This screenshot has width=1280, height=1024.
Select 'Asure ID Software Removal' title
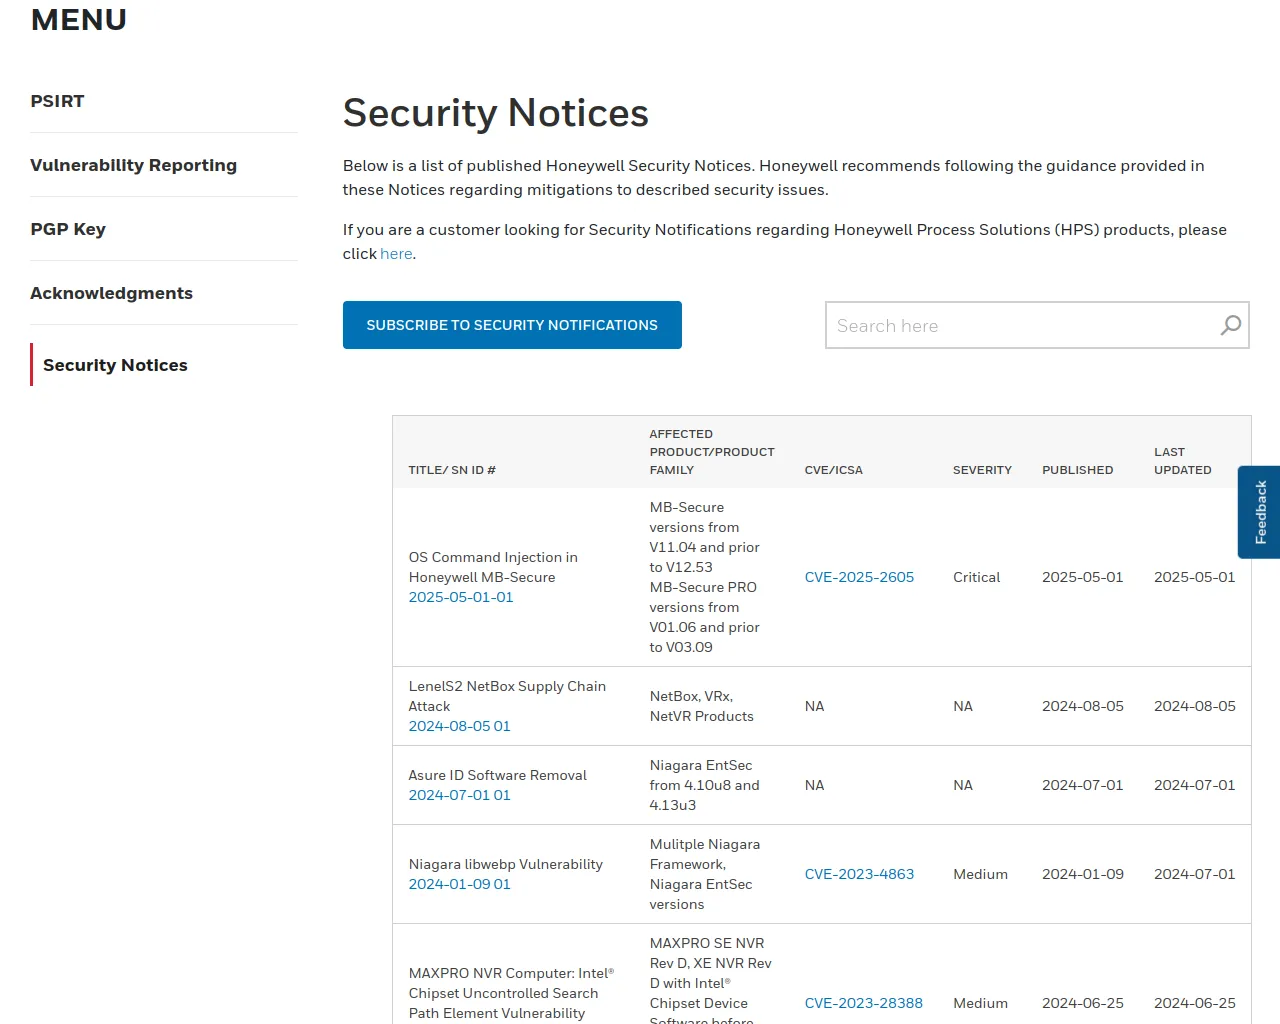point(497,775)
